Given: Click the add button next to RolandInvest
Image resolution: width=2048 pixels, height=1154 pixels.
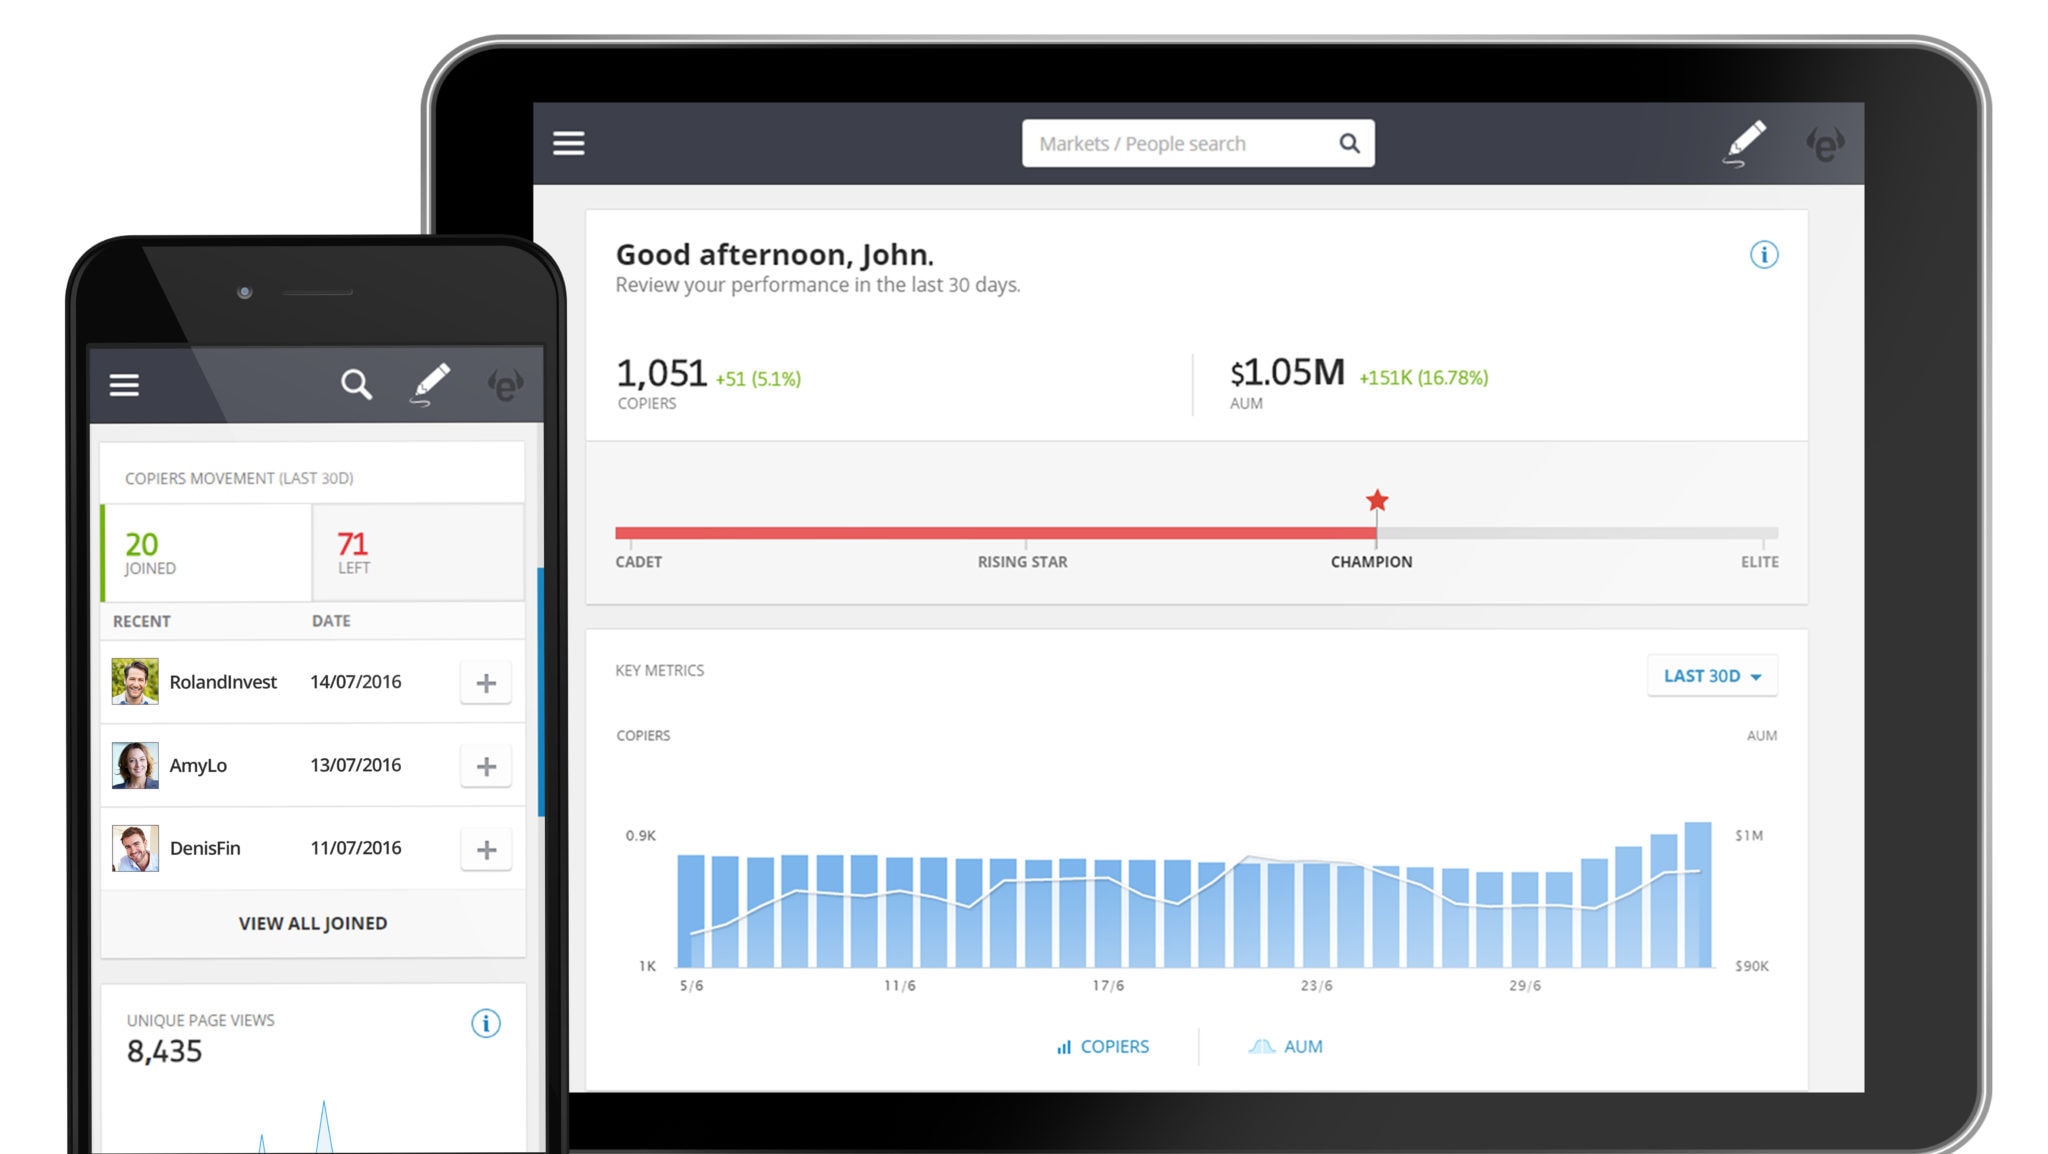Looking at the screenshot, I should (x=485, y=683).
